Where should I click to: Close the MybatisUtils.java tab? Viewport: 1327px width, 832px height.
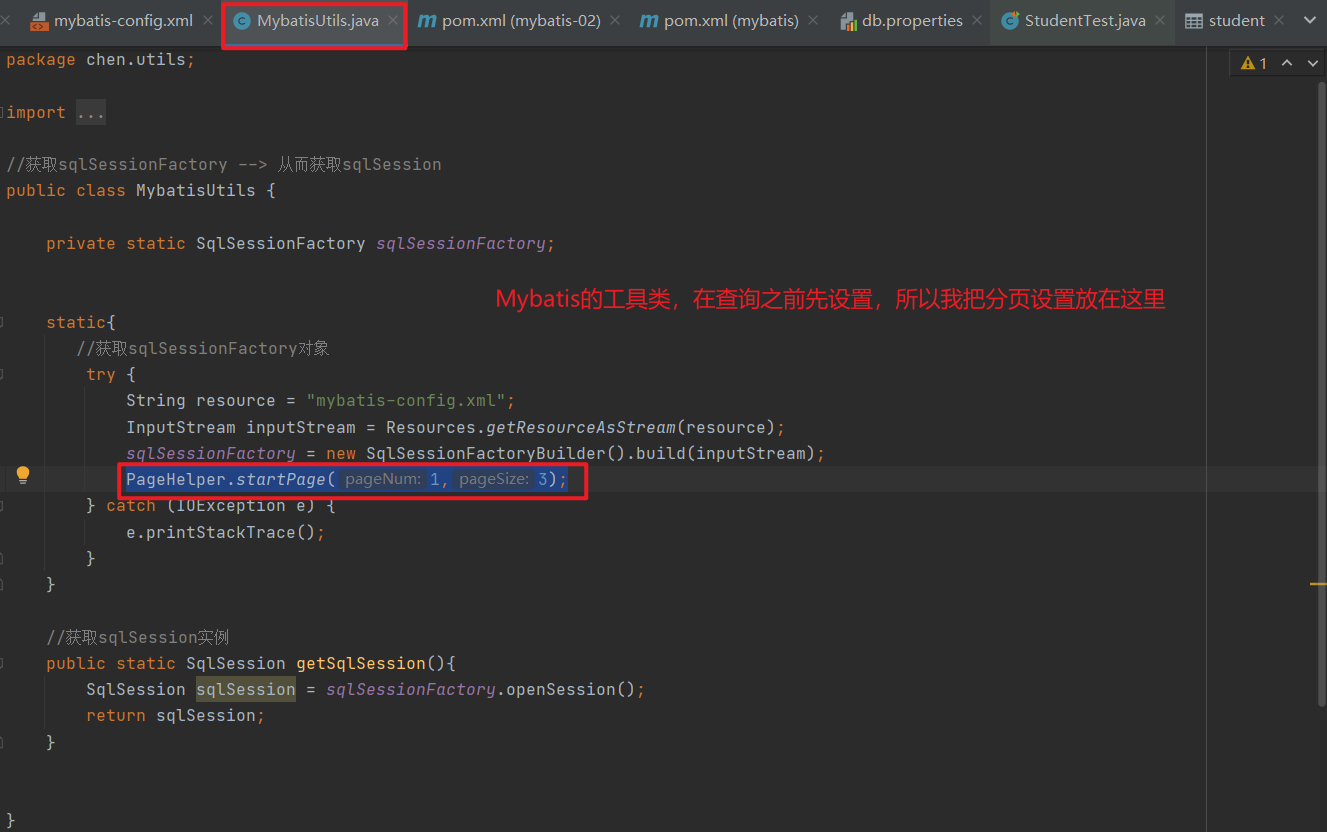coord(393,21)
